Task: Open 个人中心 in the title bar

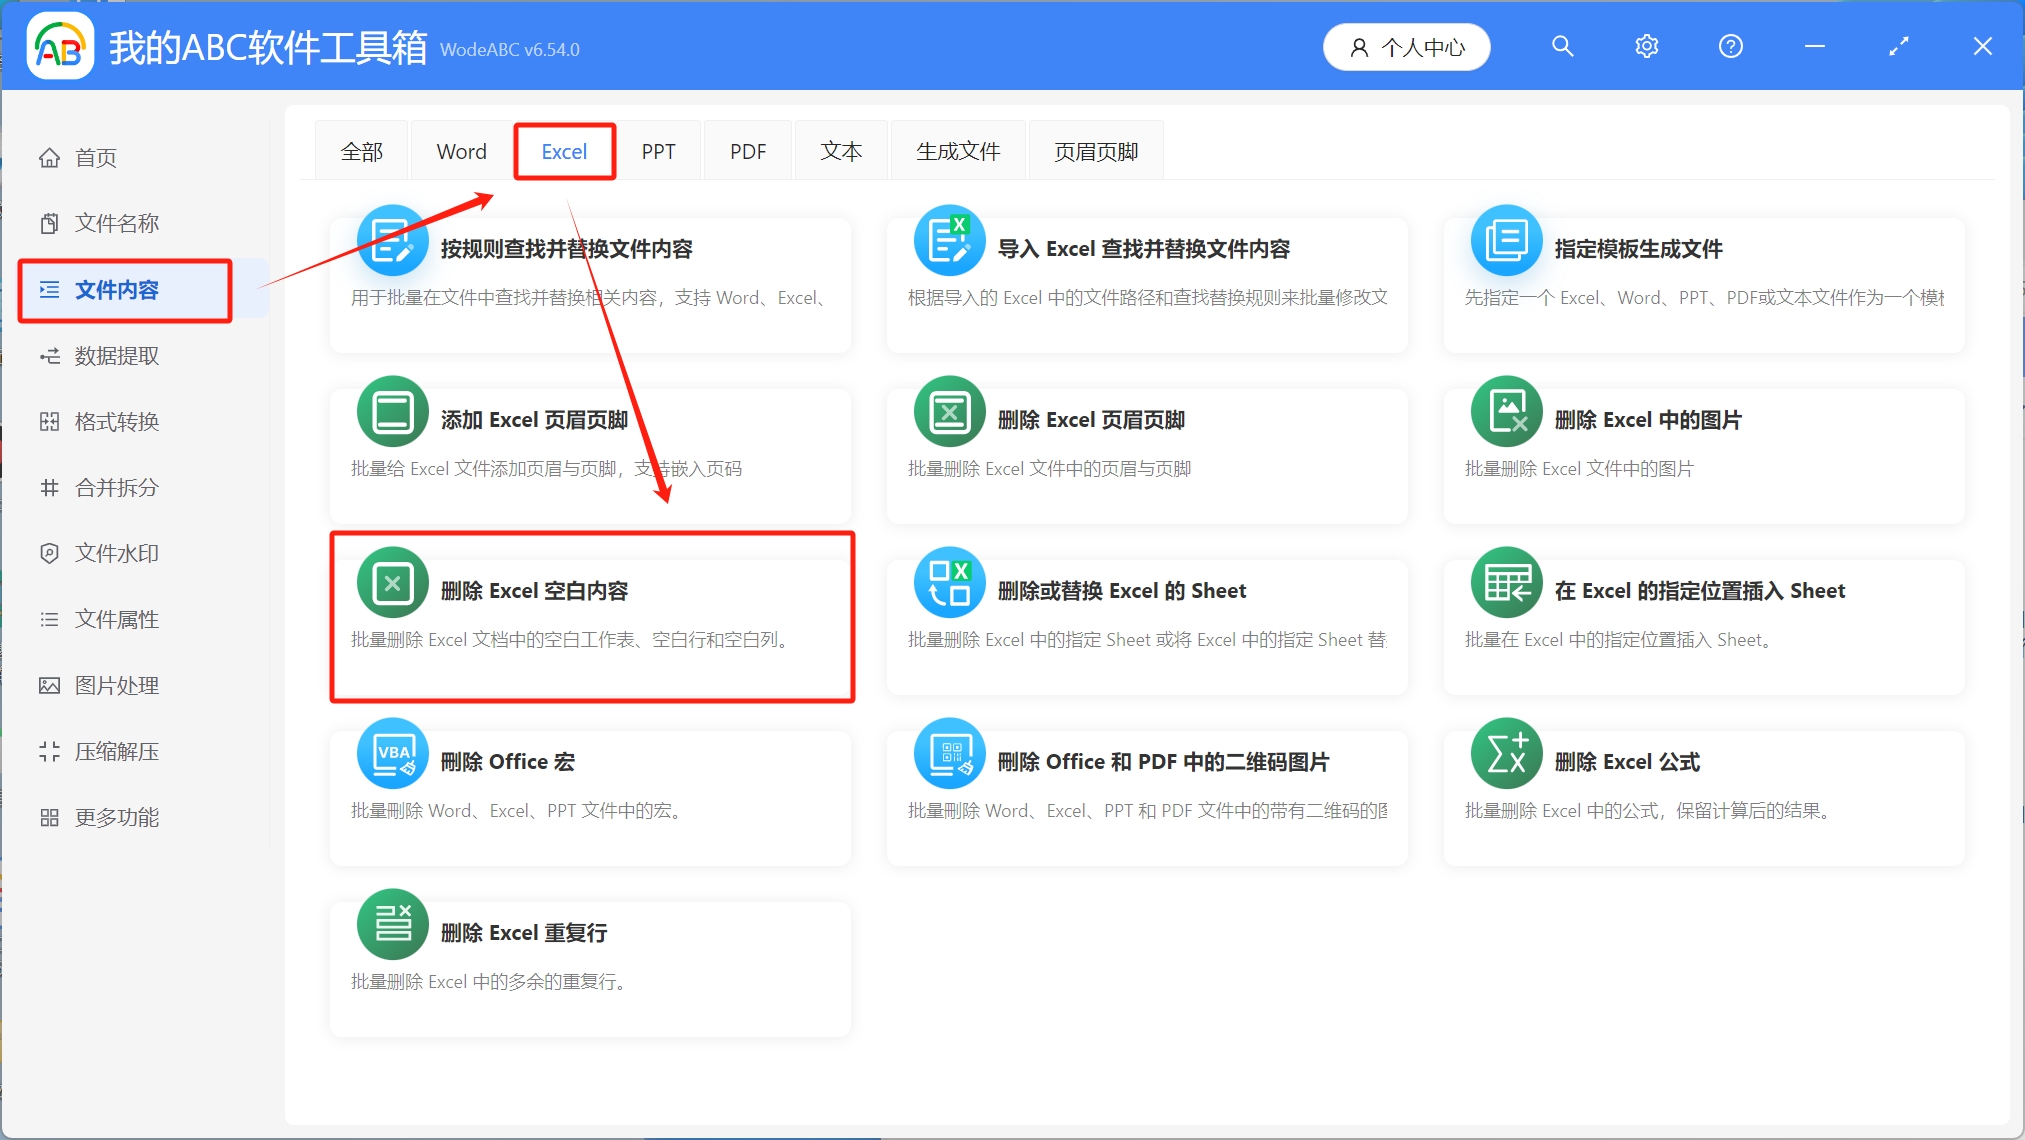Action: tap(1406, 46)
